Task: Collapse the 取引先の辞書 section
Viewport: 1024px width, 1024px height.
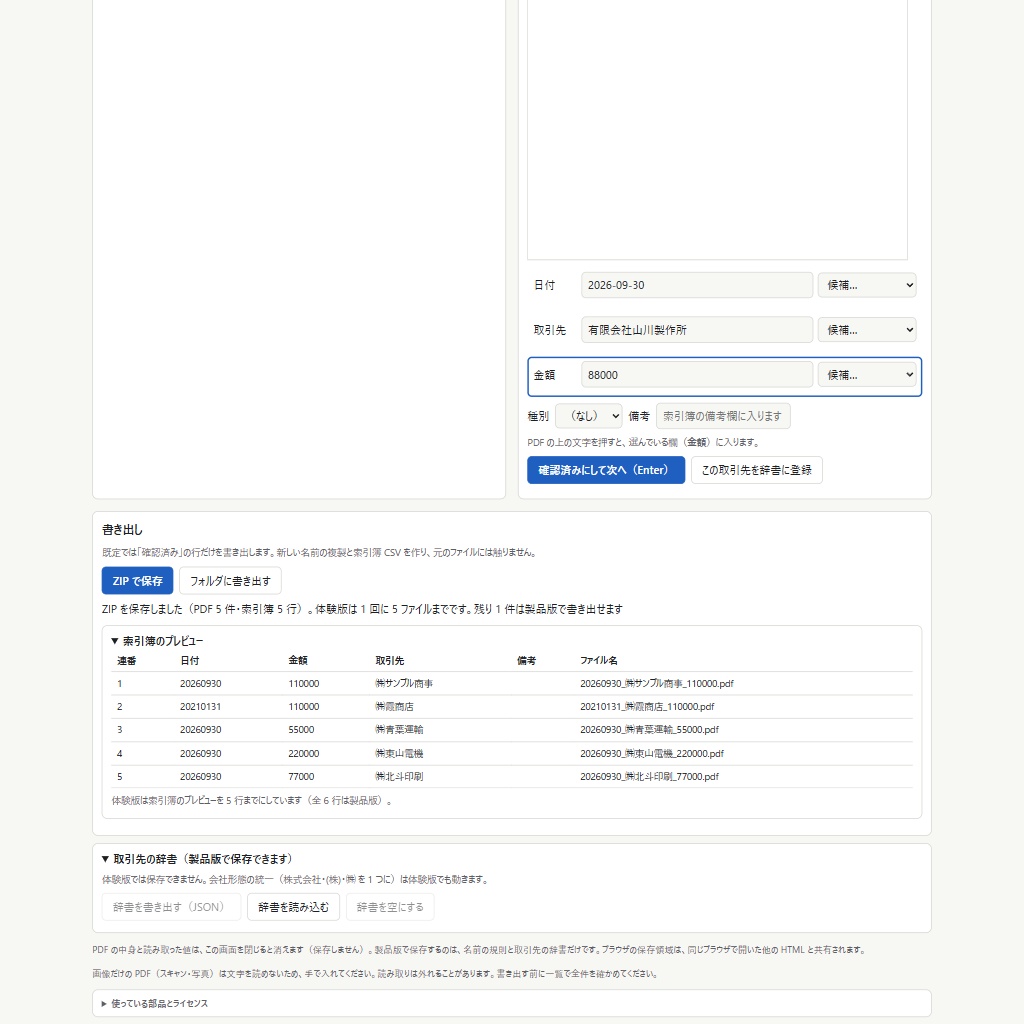Action: (197, 859)
